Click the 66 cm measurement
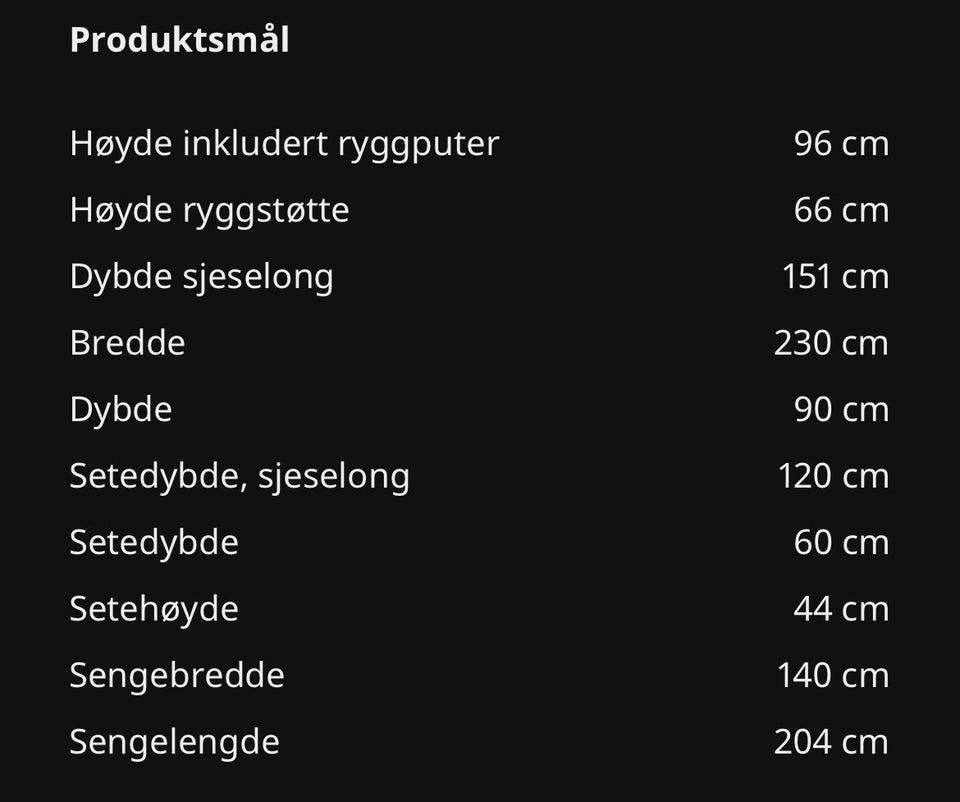 coord(841,210)
